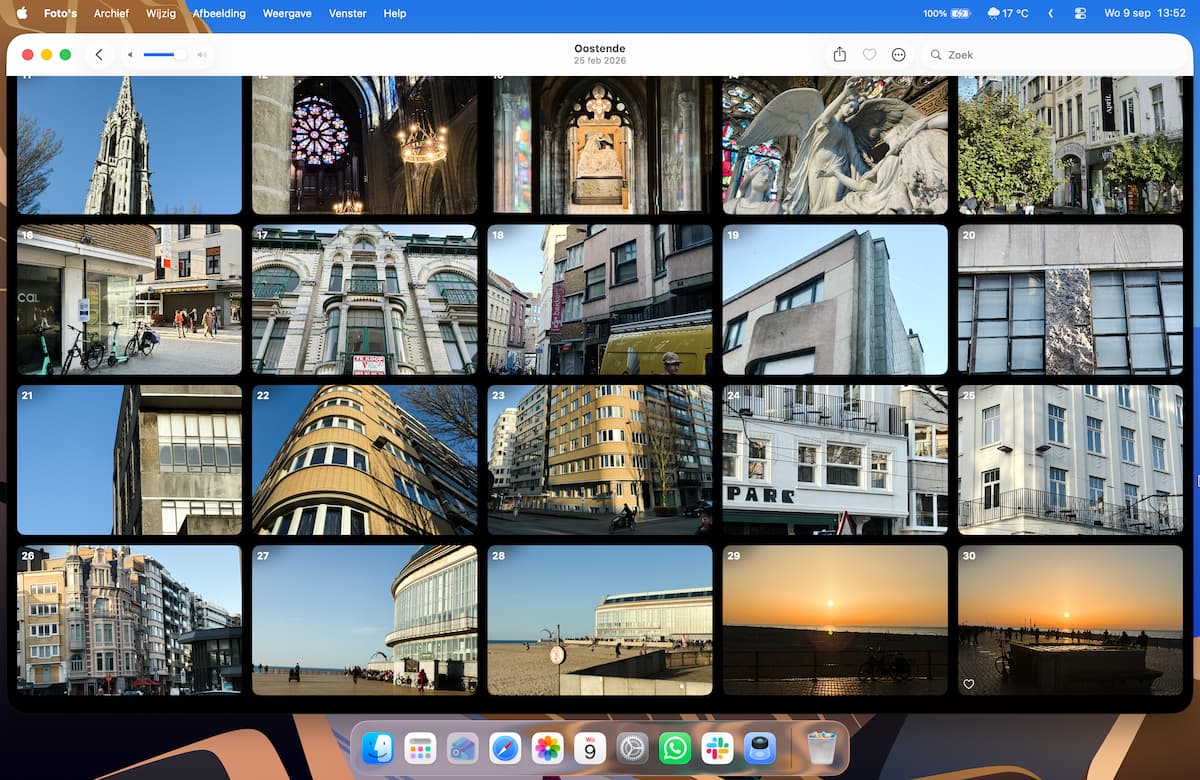Open Control Center in the menu bar
The height and width of the screenshot is (780, 1200).
pos(1080,14)
